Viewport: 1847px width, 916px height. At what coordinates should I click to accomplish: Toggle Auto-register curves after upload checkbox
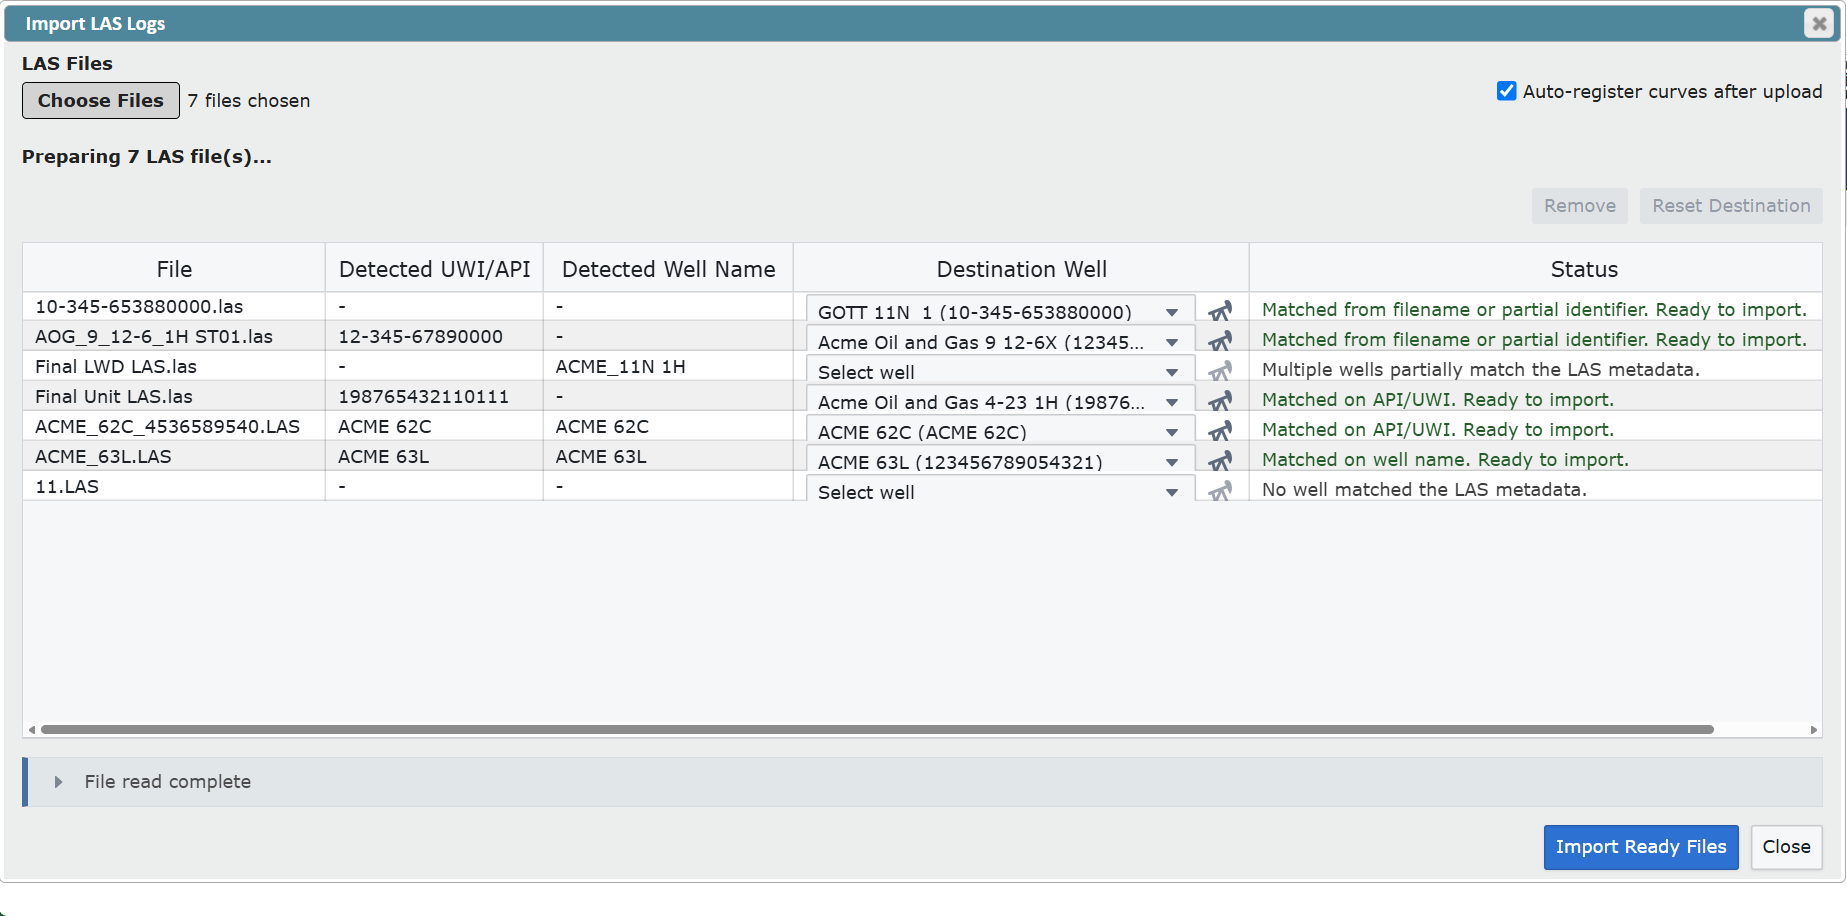coord(1506,91)
